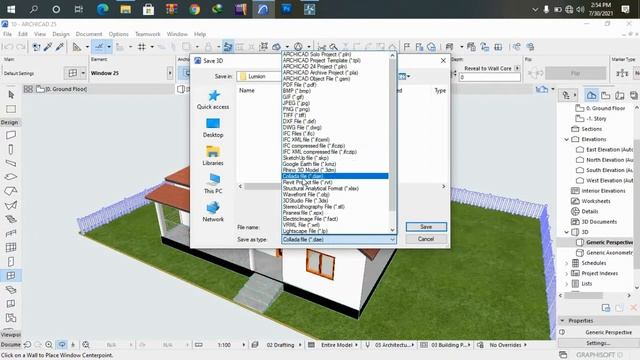640x360 pixels.
Task: Select the active Window tool in the toolbox
Action: (11, 276)
